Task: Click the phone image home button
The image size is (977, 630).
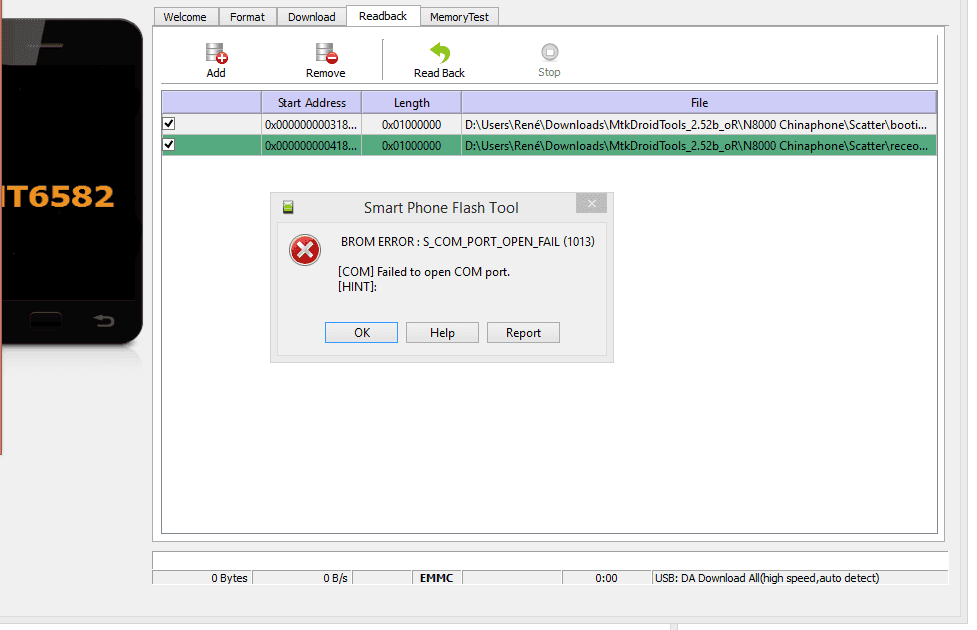Action: [45, 320]
